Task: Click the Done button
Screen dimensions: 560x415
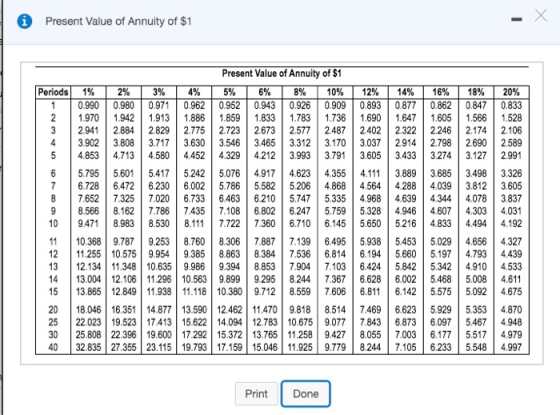Action: pos(306,394)
